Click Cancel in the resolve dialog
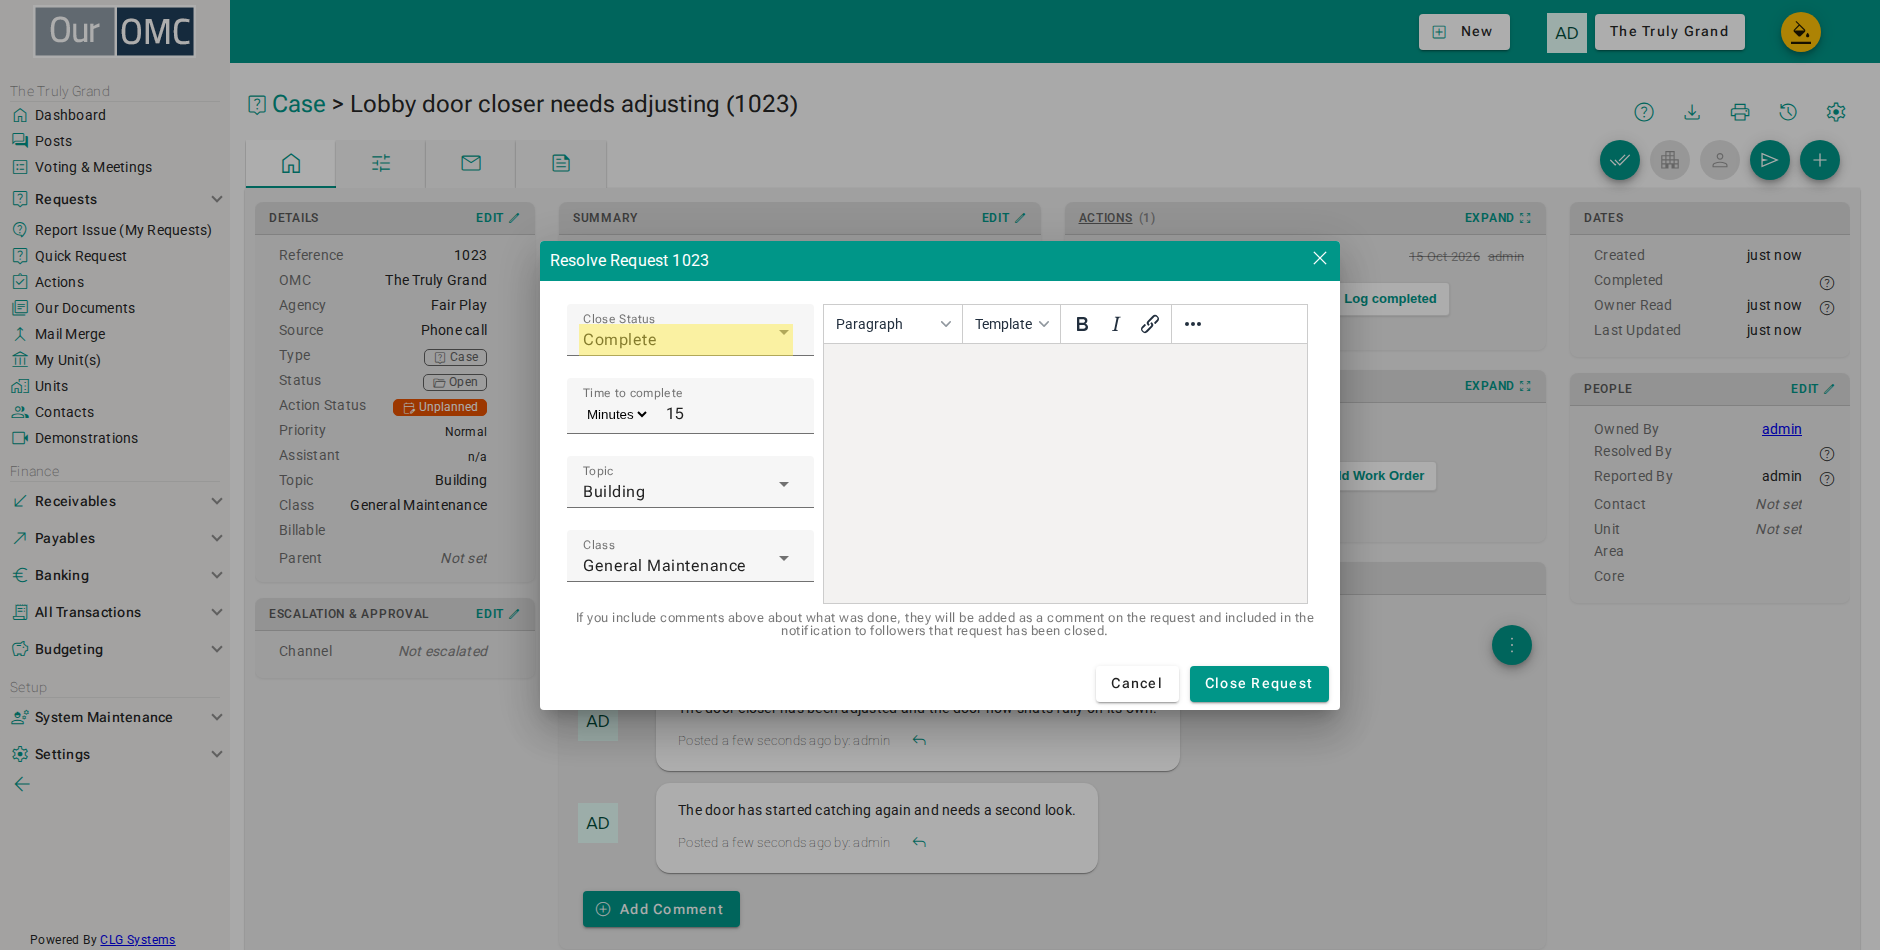Viewport: 1880px width, 950px height. point(1137,684)
